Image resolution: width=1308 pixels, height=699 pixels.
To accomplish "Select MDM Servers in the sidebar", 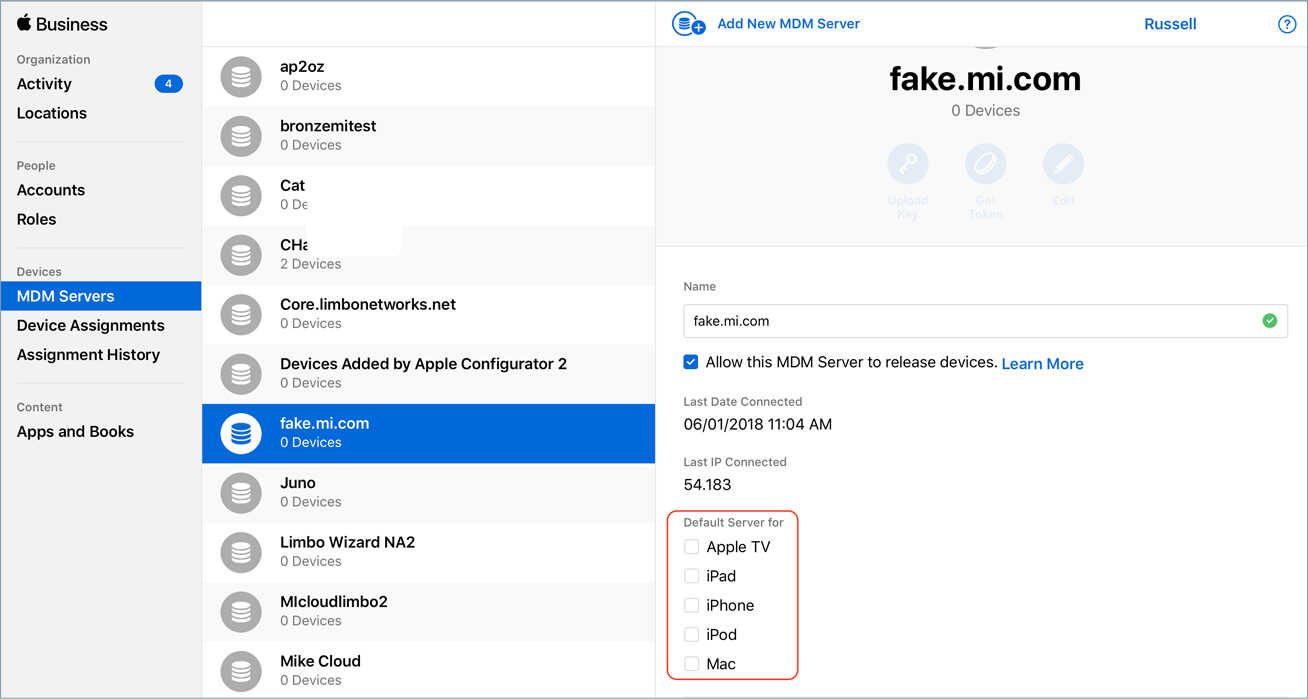I will click(x=101, y=296).
